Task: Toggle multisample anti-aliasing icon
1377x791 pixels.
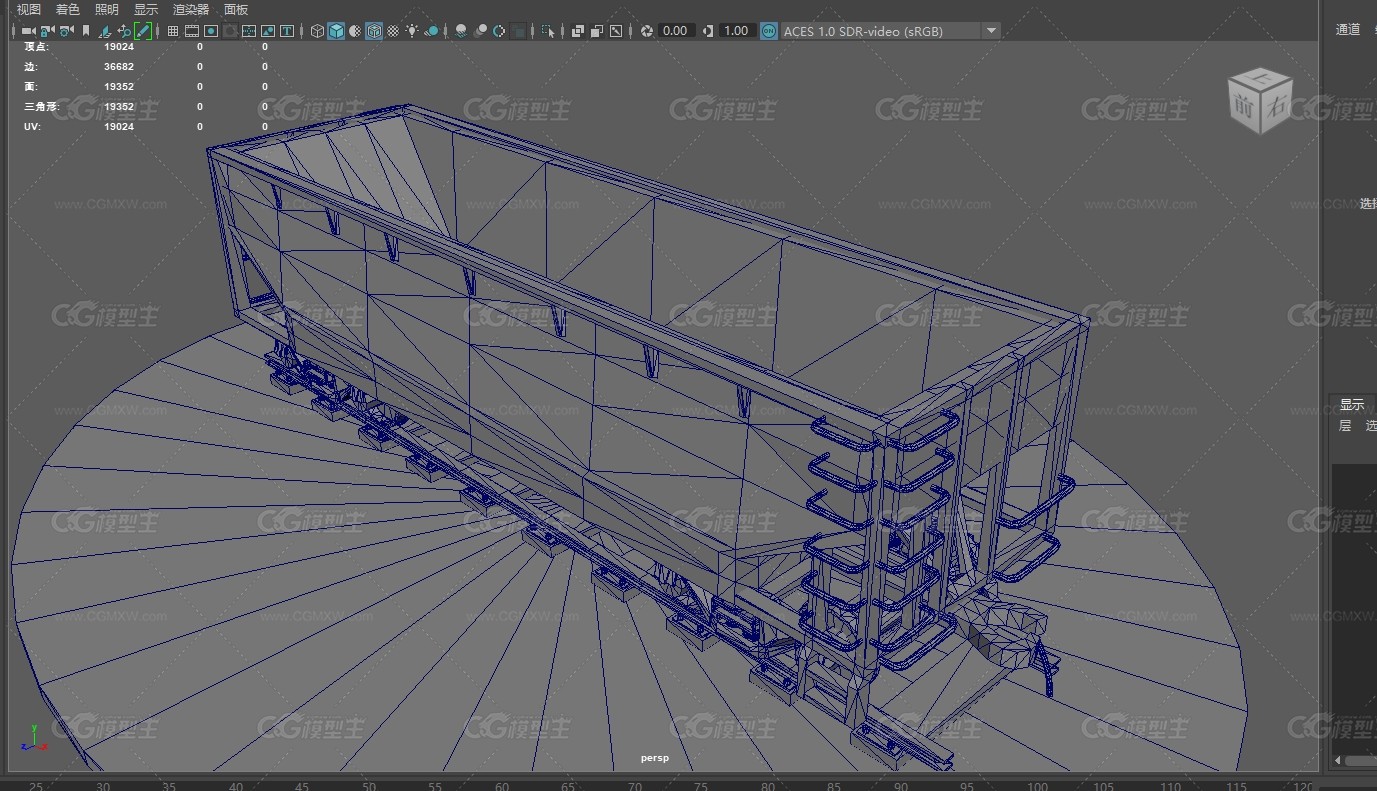Action: tap(499, 31)
